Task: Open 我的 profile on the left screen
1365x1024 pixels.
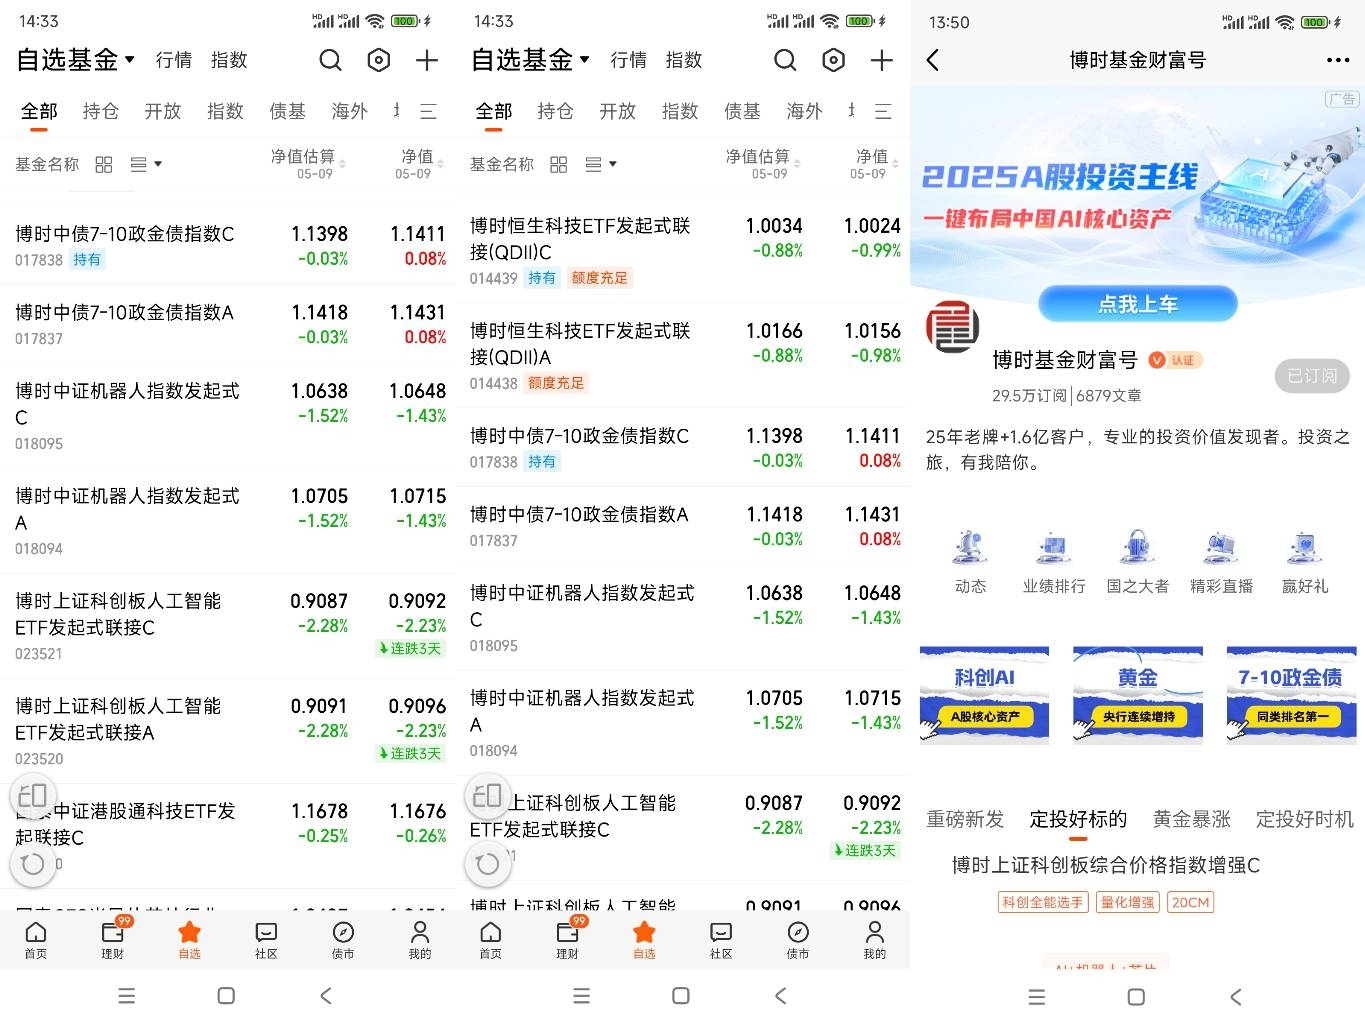Action: click(x=420, y=940)
